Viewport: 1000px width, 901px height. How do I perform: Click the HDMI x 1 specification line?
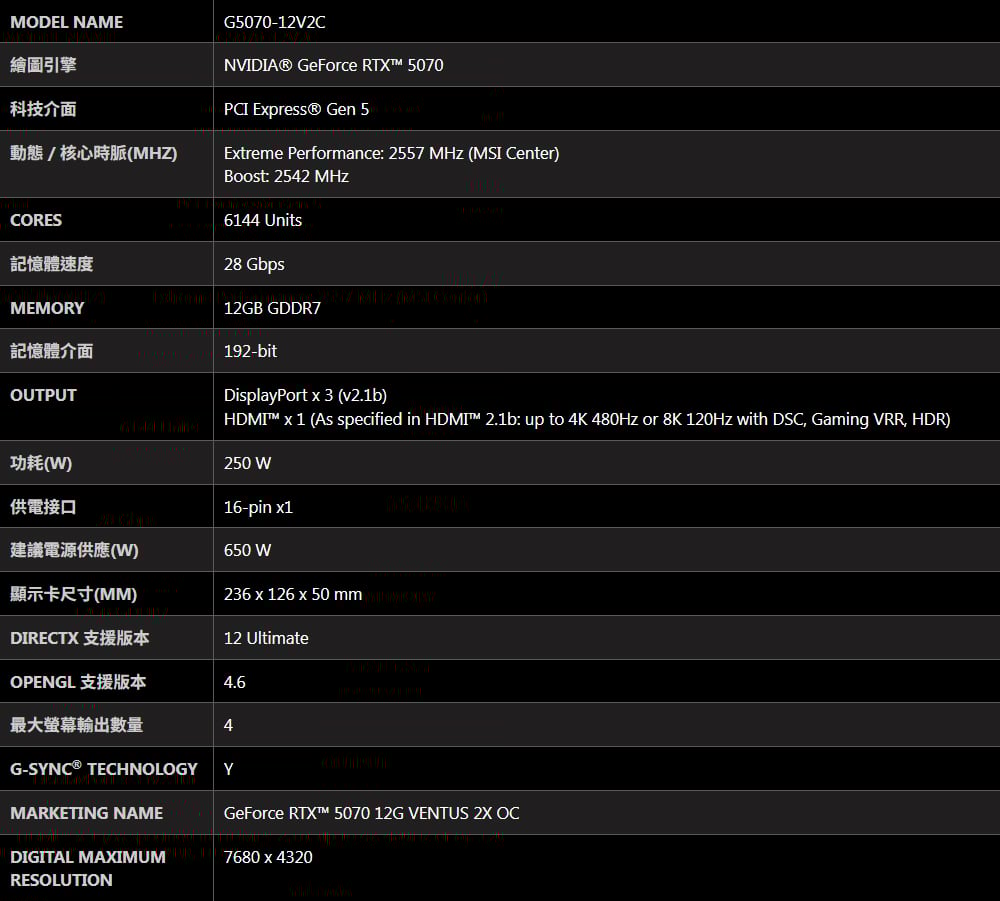(x=587, y=419)
